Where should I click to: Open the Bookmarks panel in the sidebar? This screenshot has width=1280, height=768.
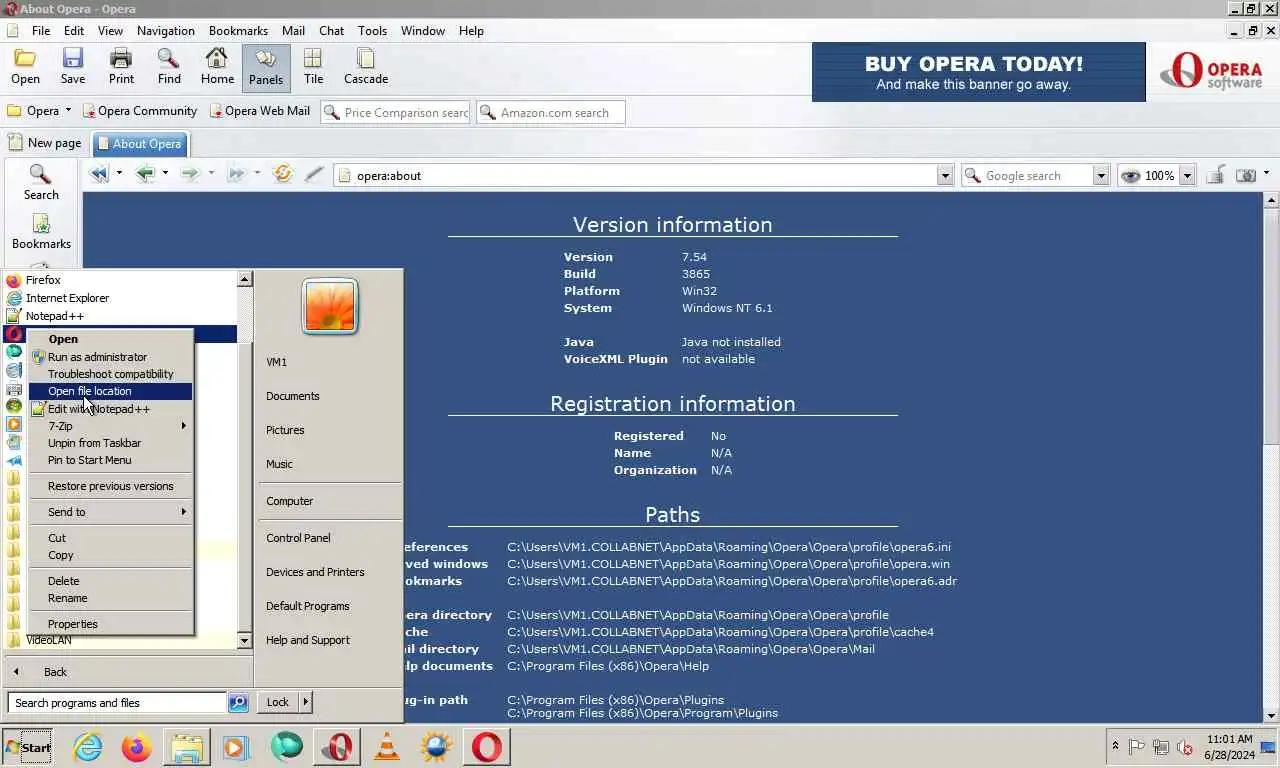(x=41, y=232)
